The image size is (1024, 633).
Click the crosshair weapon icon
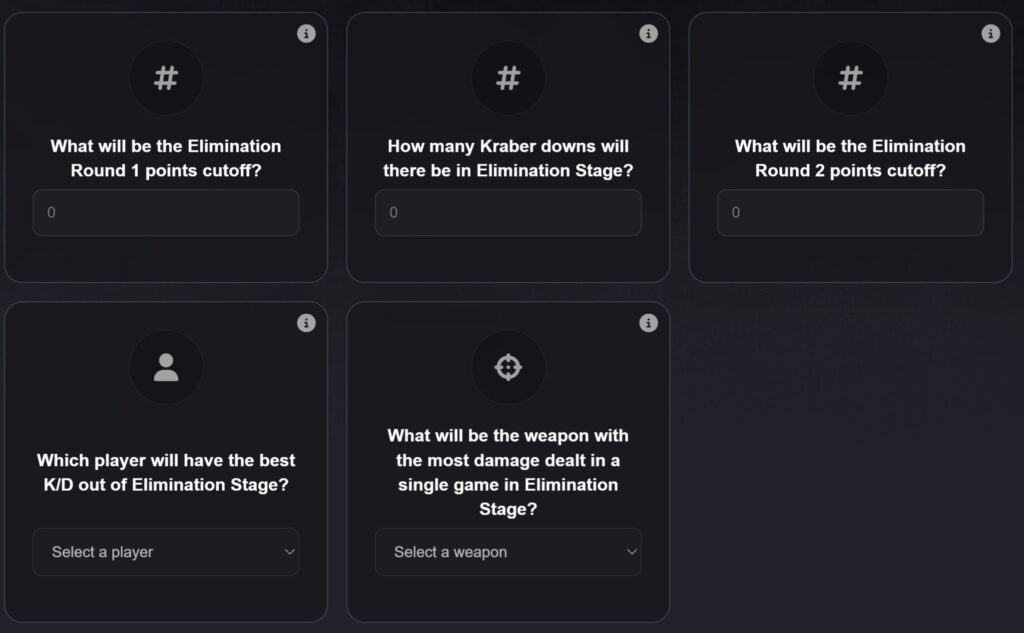(x=508, y=368)
